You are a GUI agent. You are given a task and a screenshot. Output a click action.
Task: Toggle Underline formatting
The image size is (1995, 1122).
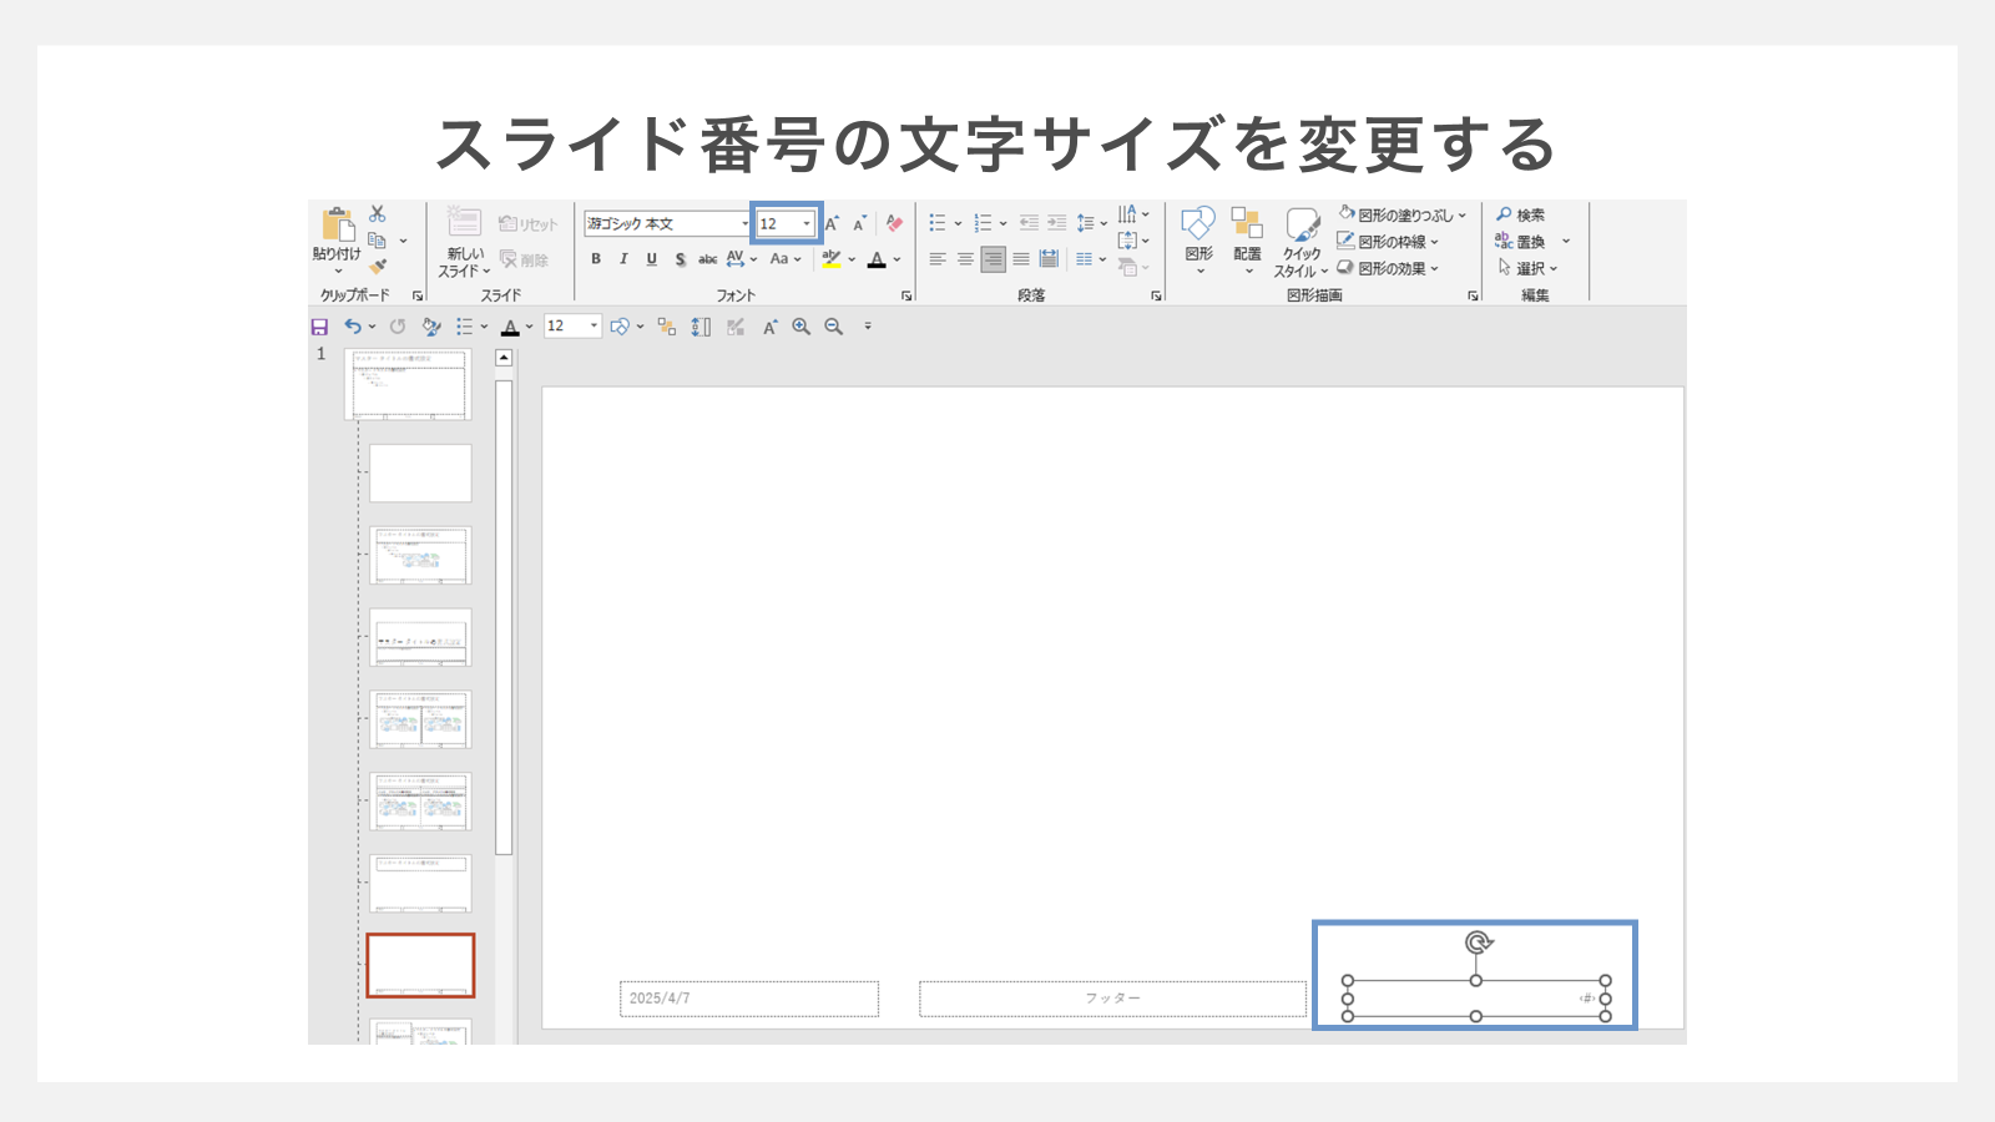[651, 259]
